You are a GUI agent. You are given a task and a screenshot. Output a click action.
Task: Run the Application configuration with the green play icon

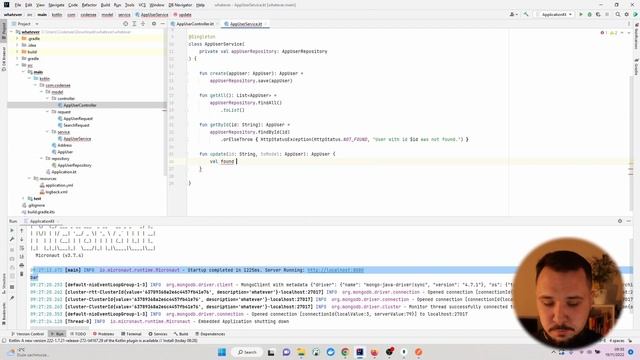(581, 14)
